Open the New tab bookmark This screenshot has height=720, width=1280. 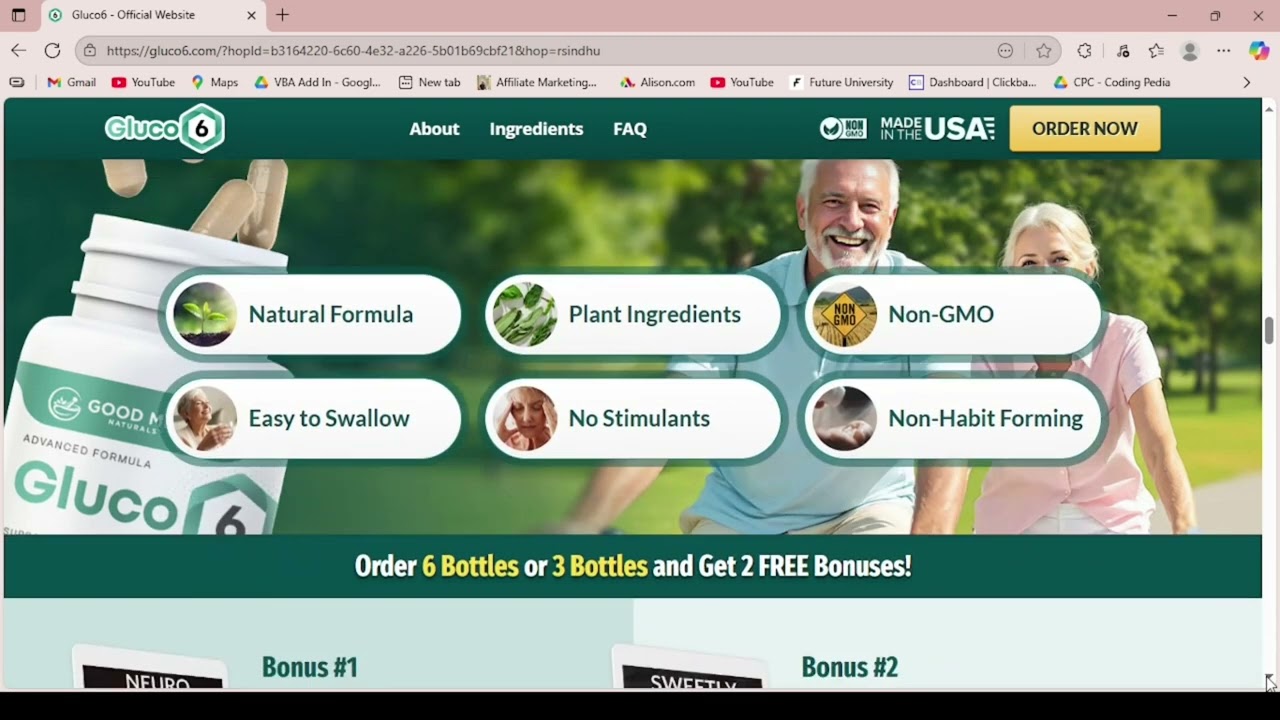[429, 82]
